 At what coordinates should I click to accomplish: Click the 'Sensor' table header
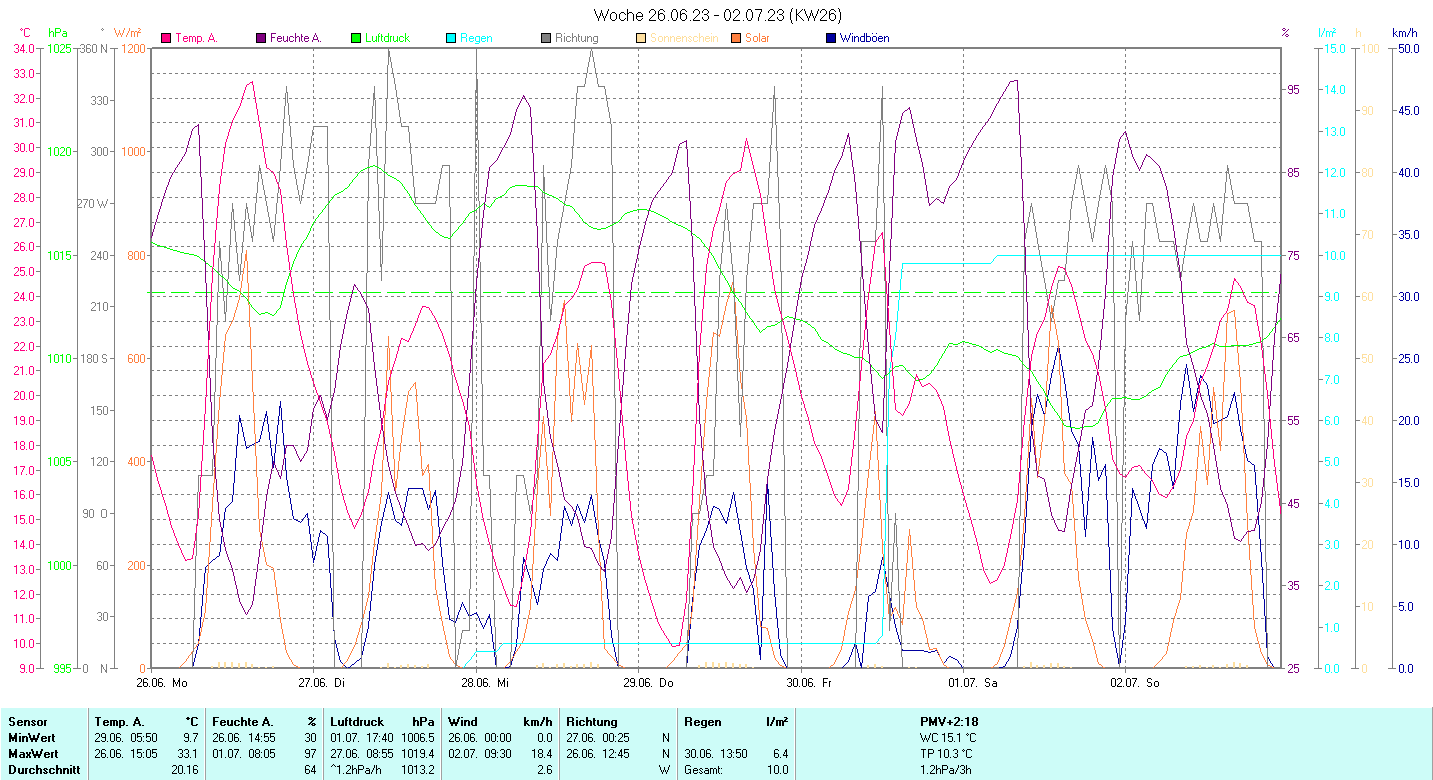26,721
